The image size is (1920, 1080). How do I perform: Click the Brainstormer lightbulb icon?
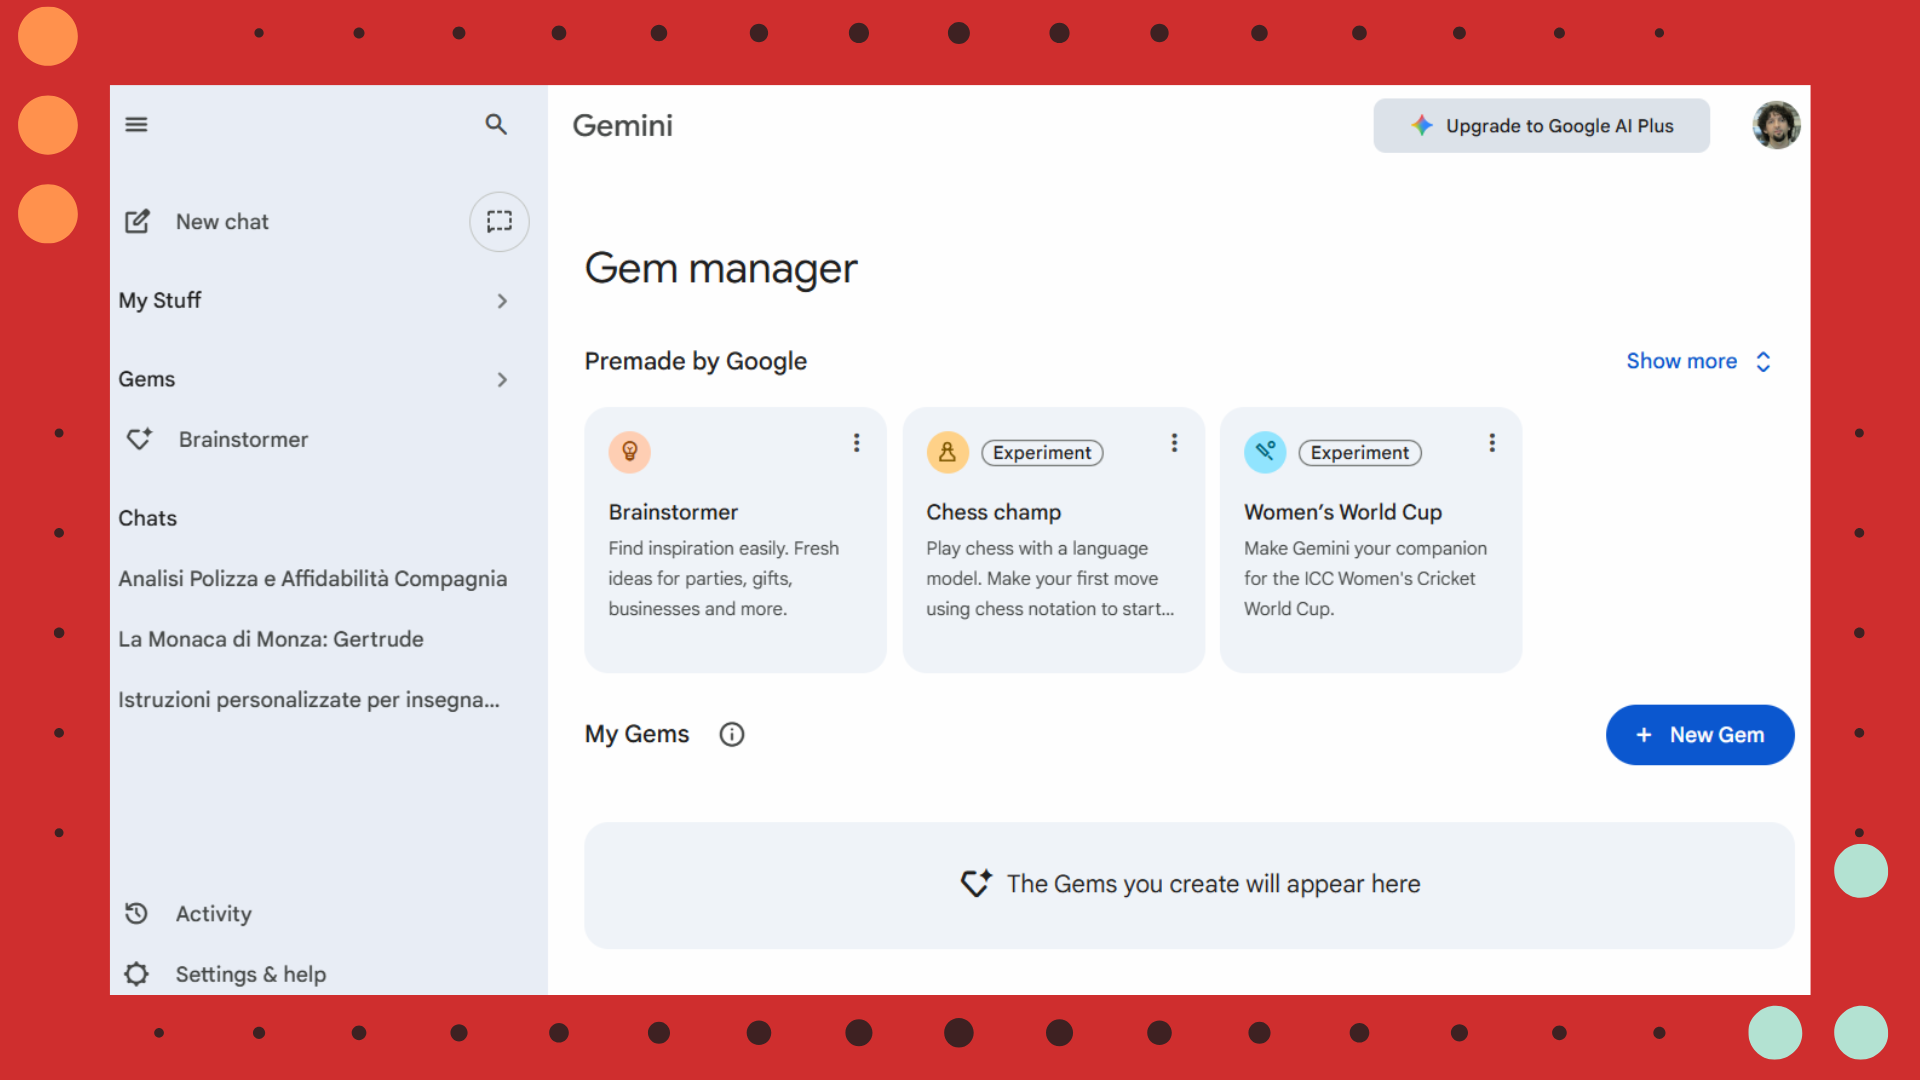tap(629, 453)
